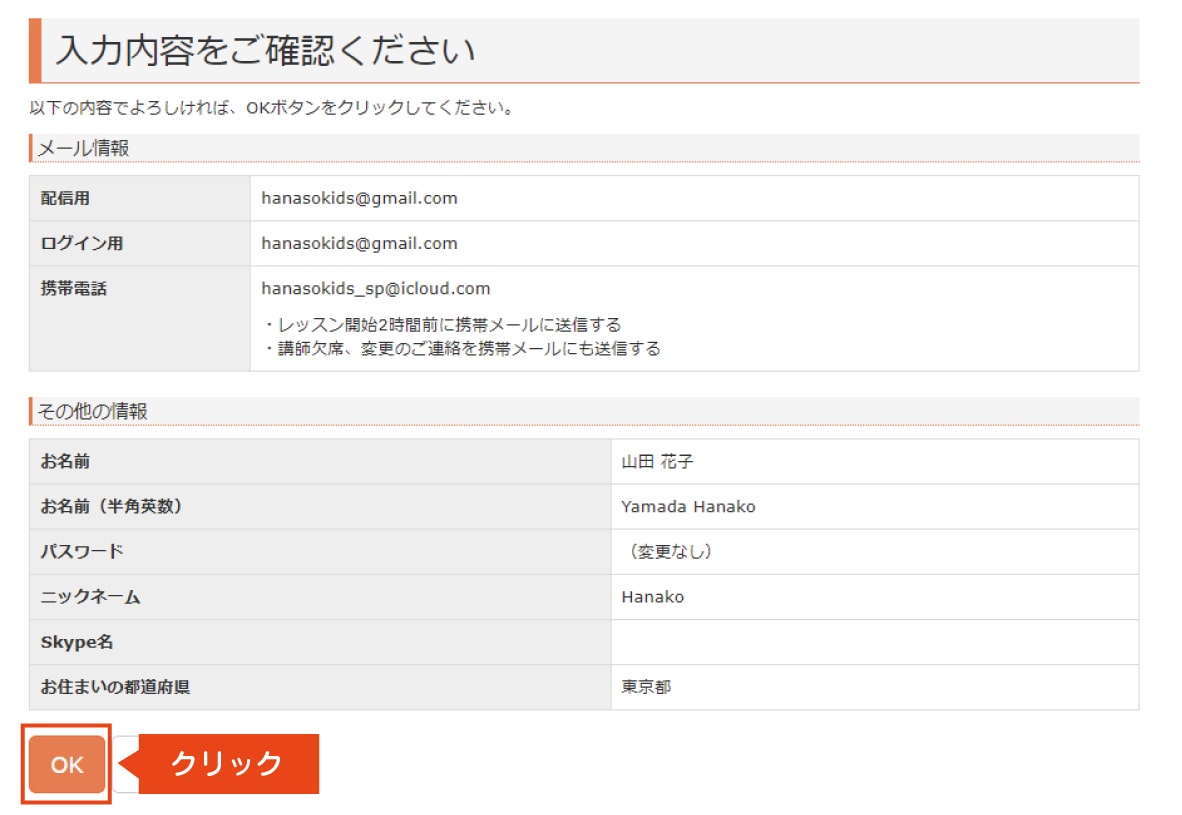Click the password value （変更なし）
Viewport: 1182px width, 815px height.
click(668, 552)
